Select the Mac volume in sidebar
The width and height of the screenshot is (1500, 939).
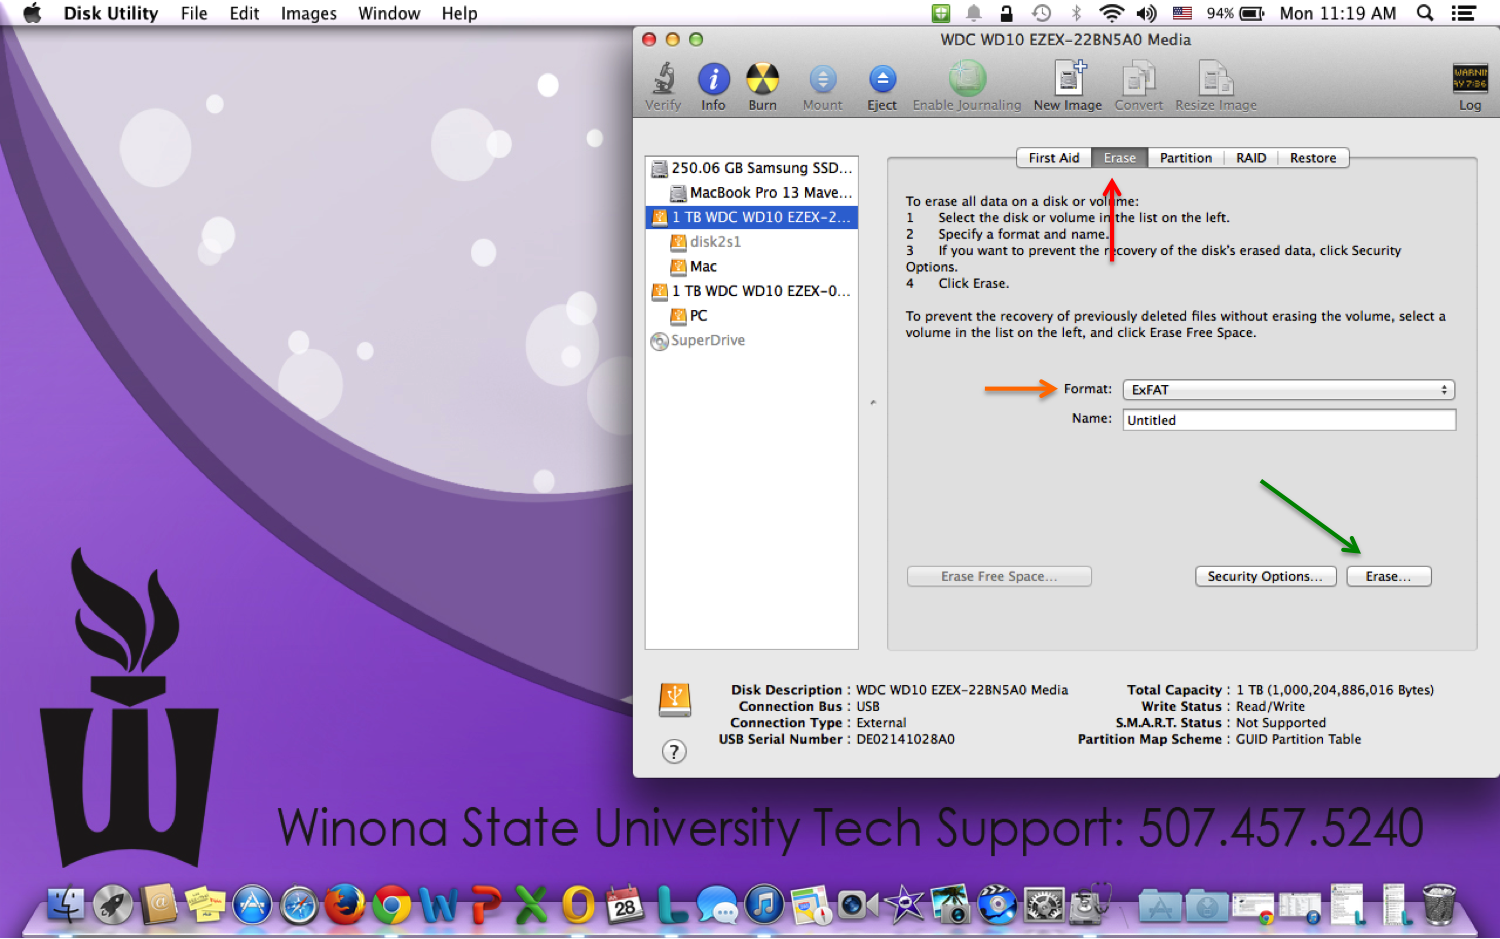click(703, 267)
